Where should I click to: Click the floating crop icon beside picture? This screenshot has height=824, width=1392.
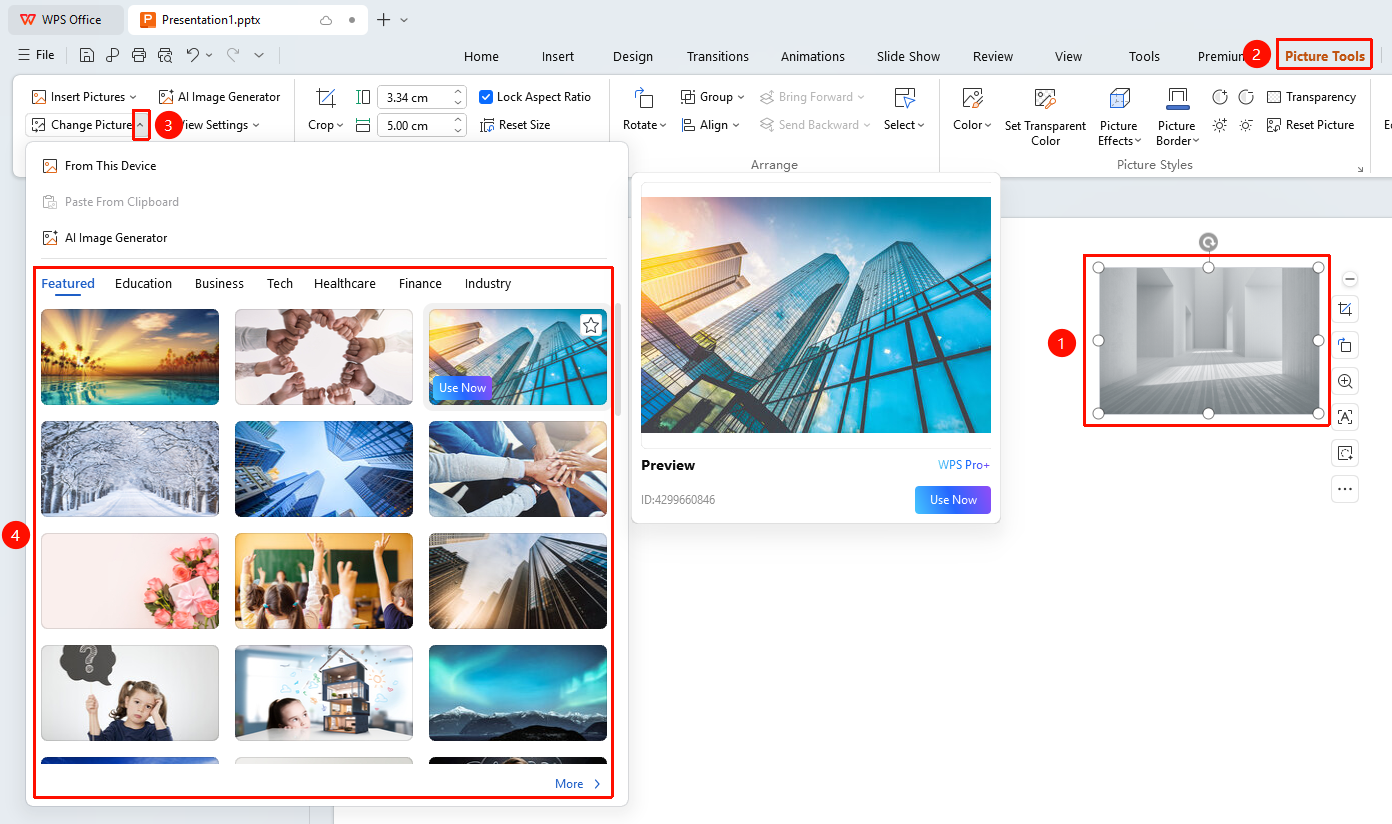tap(1345, 309)
